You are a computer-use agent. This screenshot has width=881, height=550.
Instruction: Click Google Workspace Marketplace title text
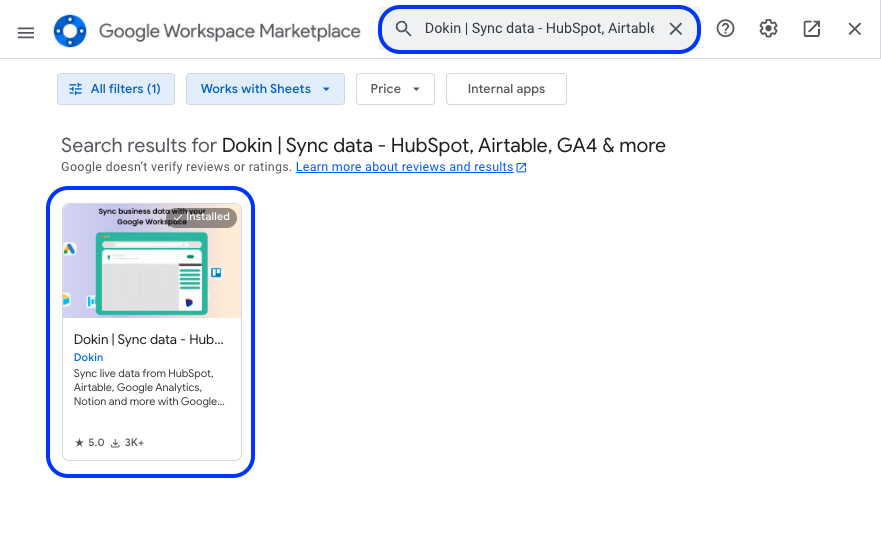229,31
